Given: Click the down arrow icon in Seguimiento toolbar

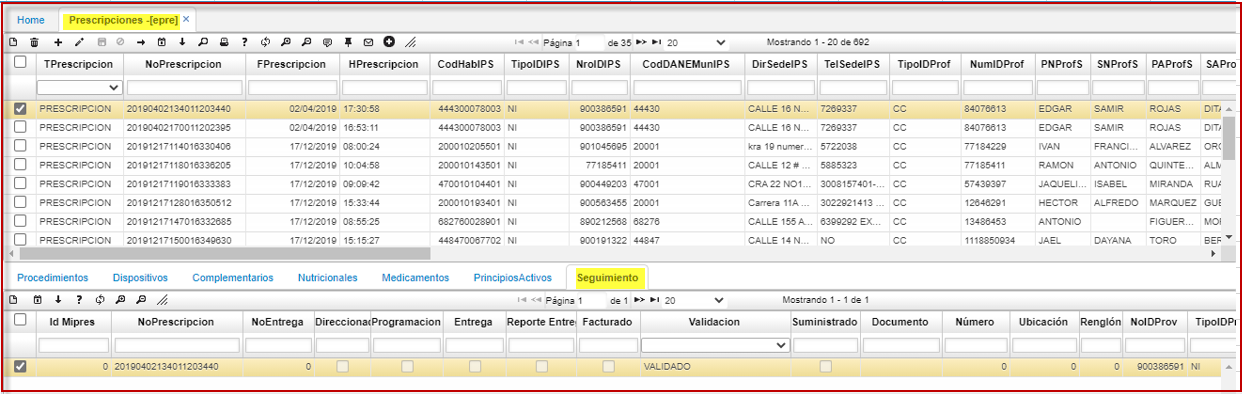Looking at the screenshot, I should click(58, 300).
